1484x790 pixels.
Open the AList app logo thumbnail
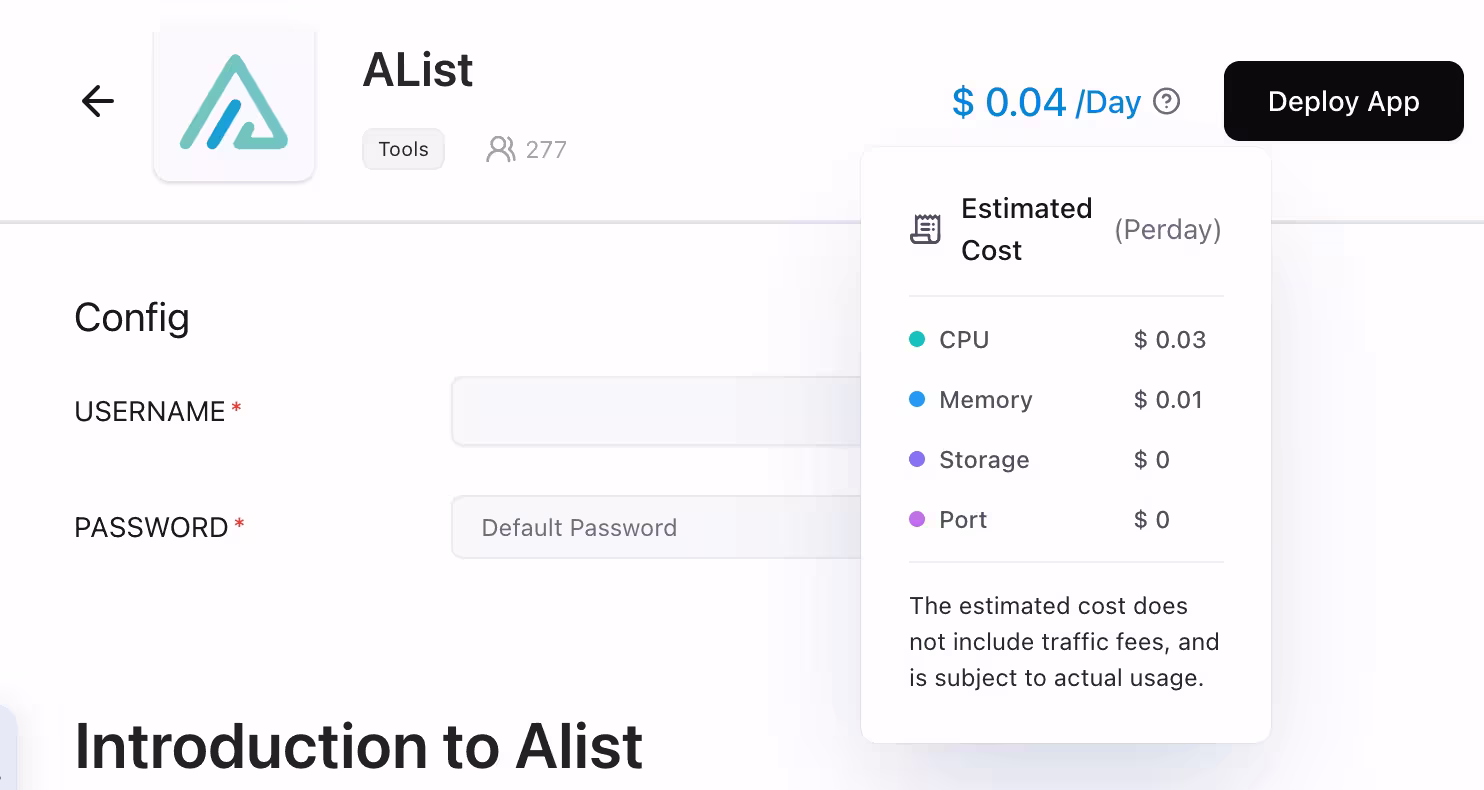pyautogui.click(x=234, y=103)
